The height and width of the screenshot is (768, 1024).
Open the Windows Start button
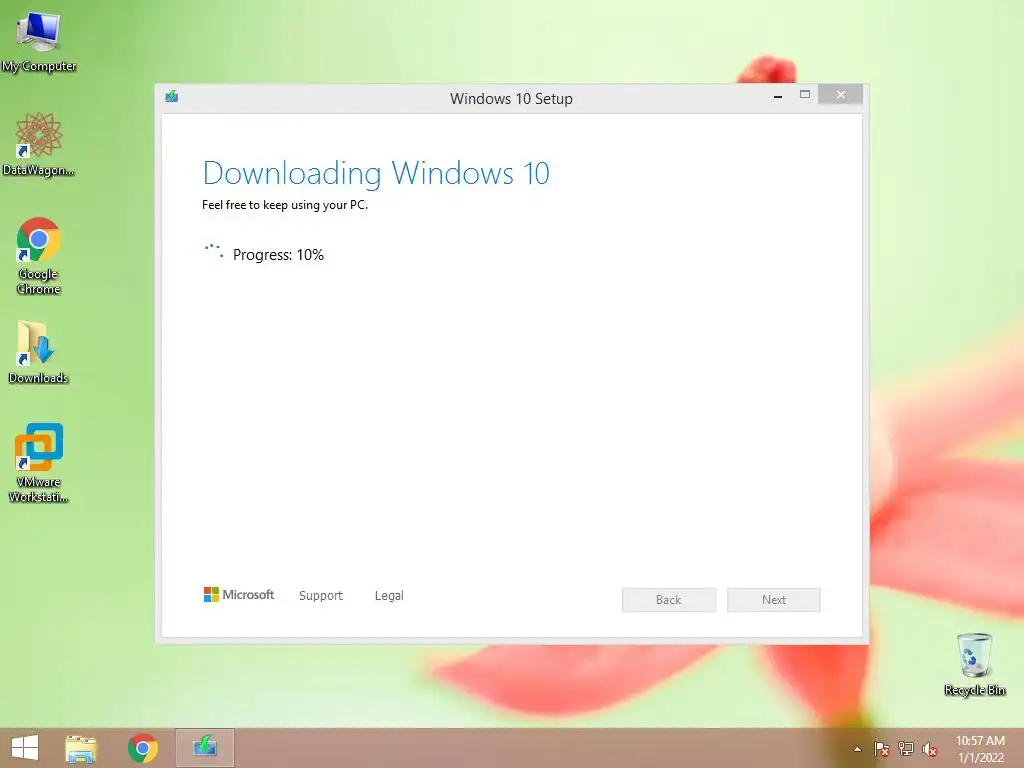25,748
